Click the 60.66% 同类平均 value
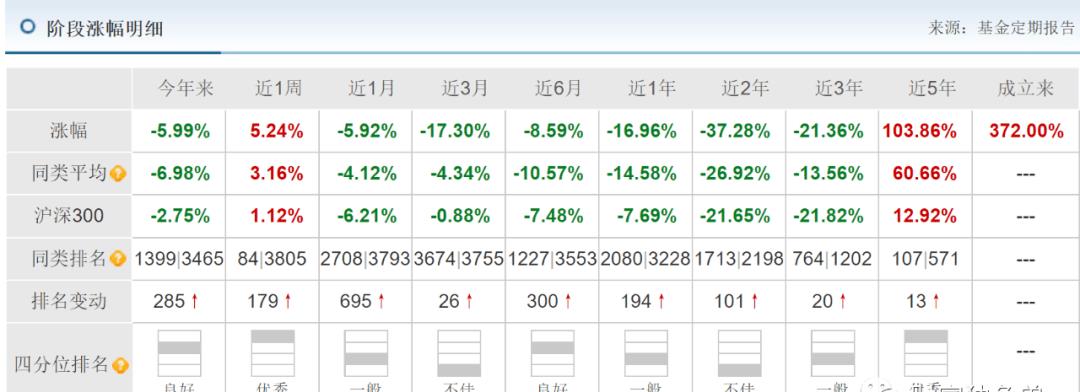 point(924,174)
